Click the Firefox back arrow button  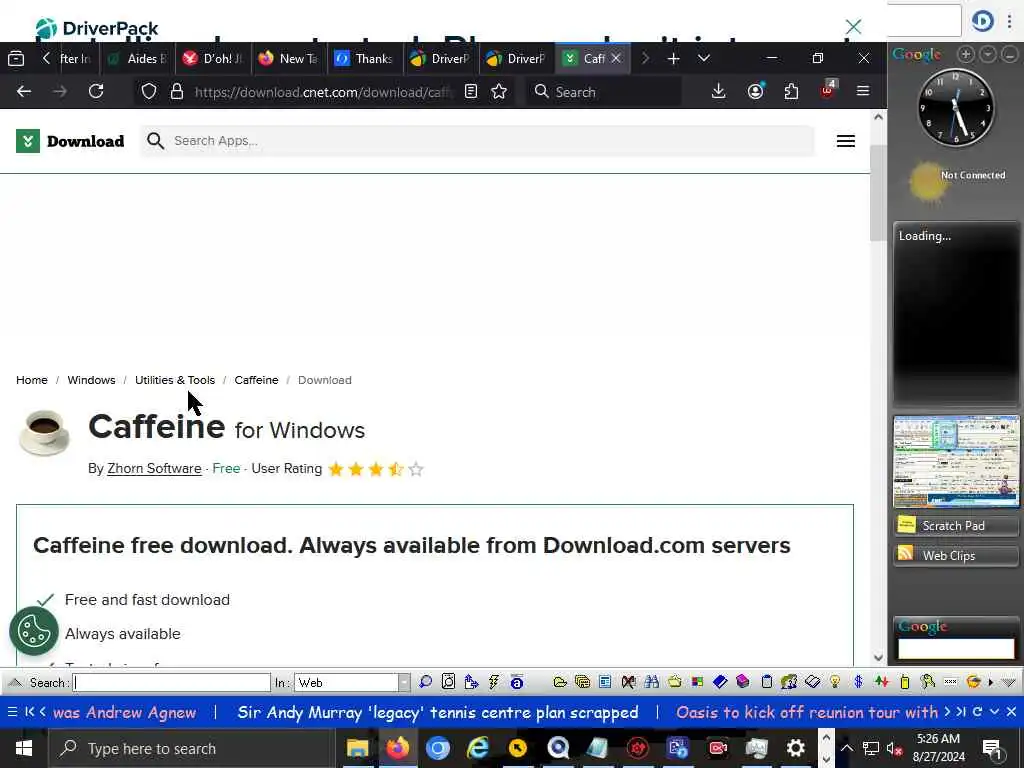coord(24,91)
